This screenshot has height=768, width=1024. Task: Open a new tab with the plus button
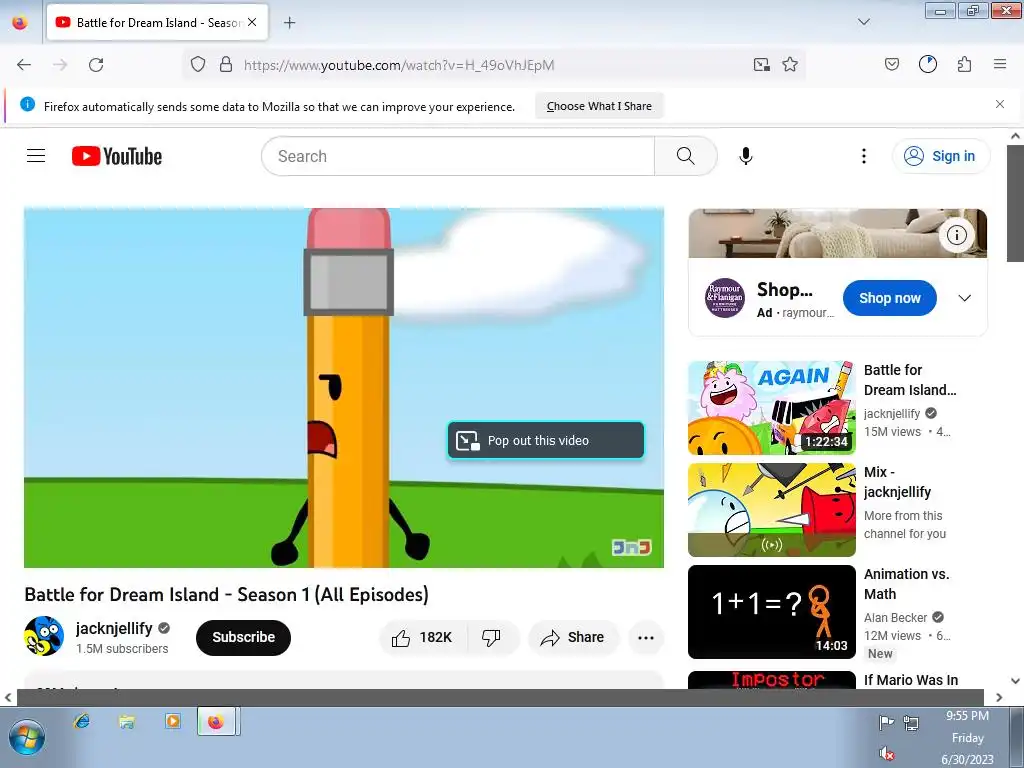click(289, 23)
